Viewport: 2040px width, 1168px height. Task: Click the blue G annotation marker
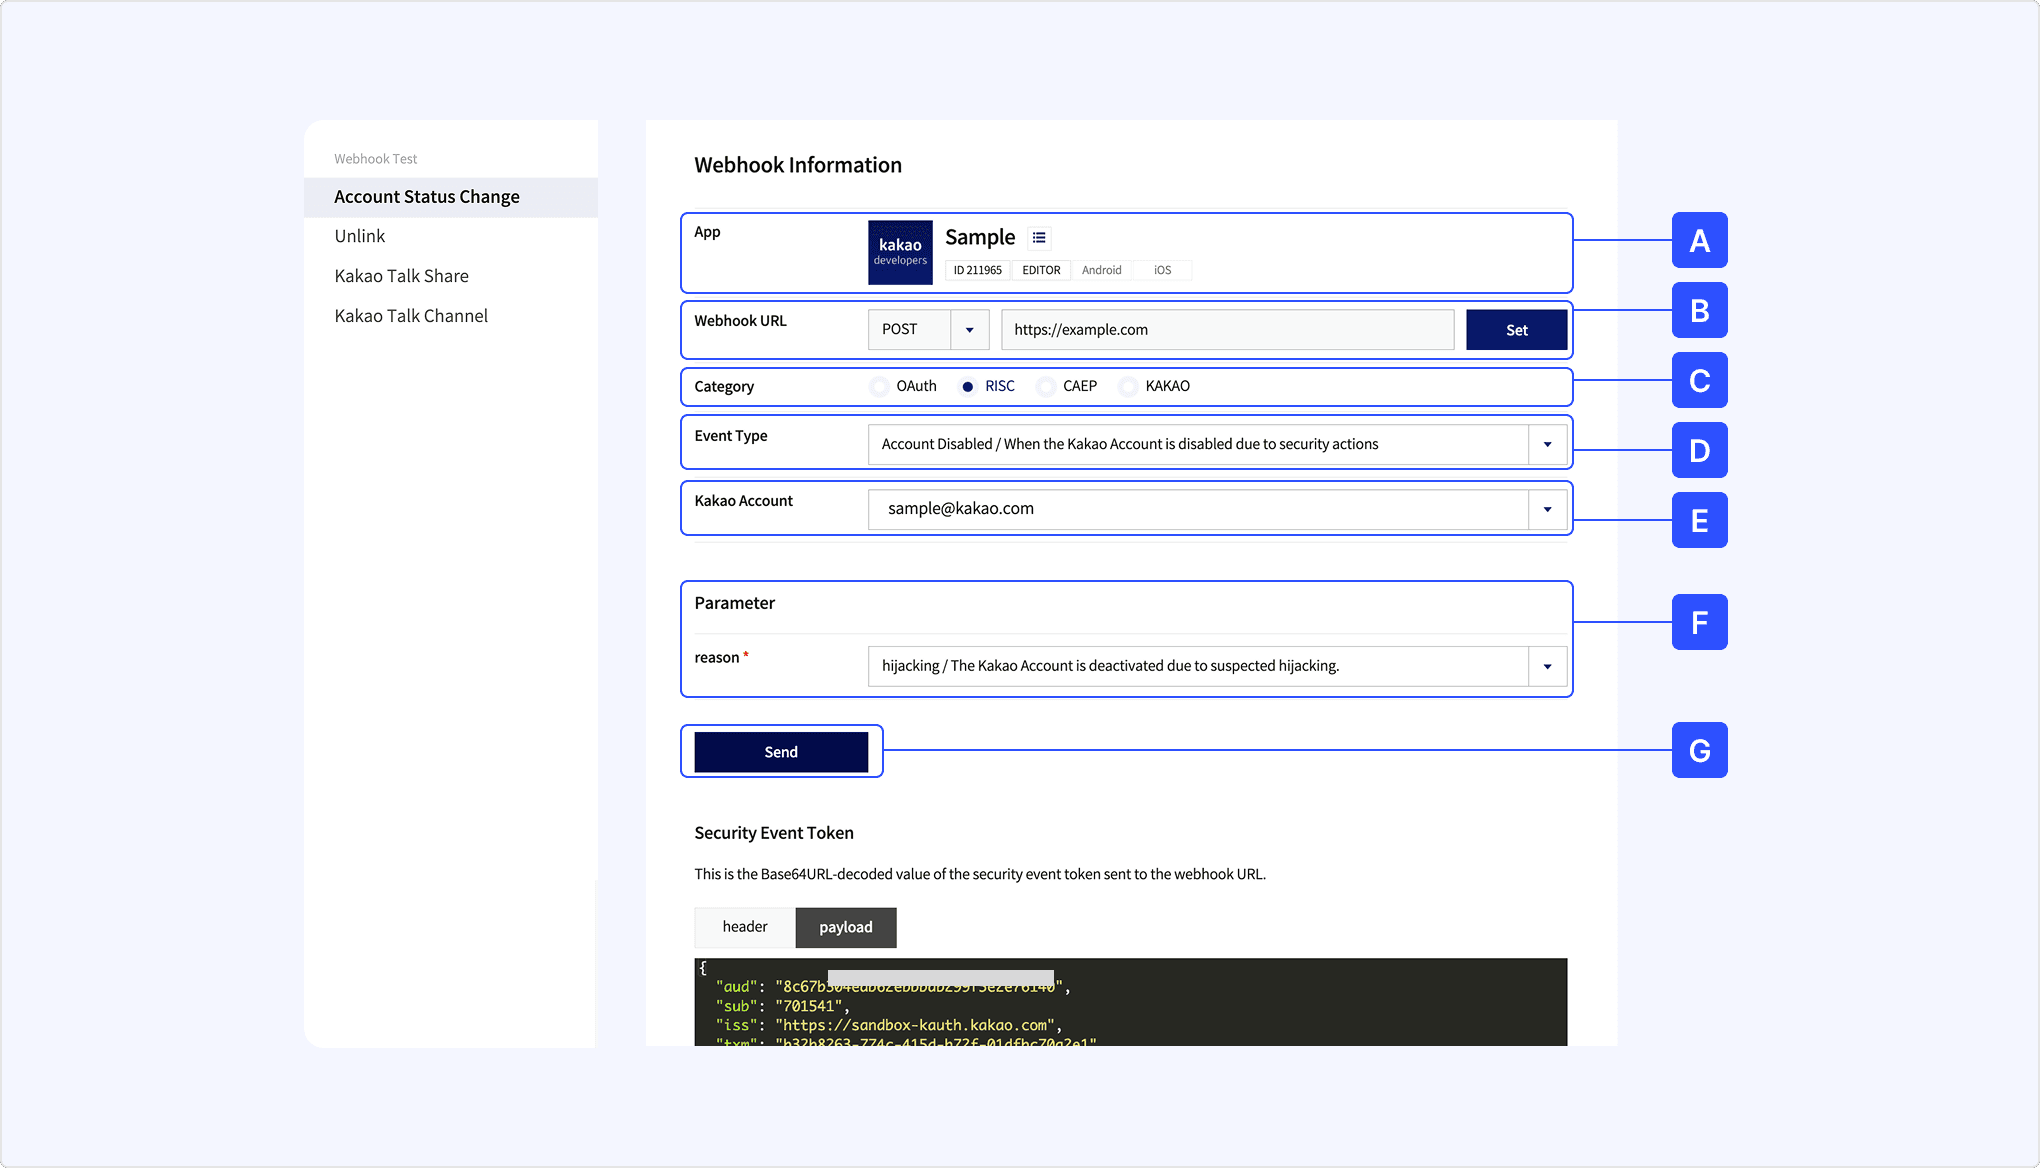tap(1699, 750)
